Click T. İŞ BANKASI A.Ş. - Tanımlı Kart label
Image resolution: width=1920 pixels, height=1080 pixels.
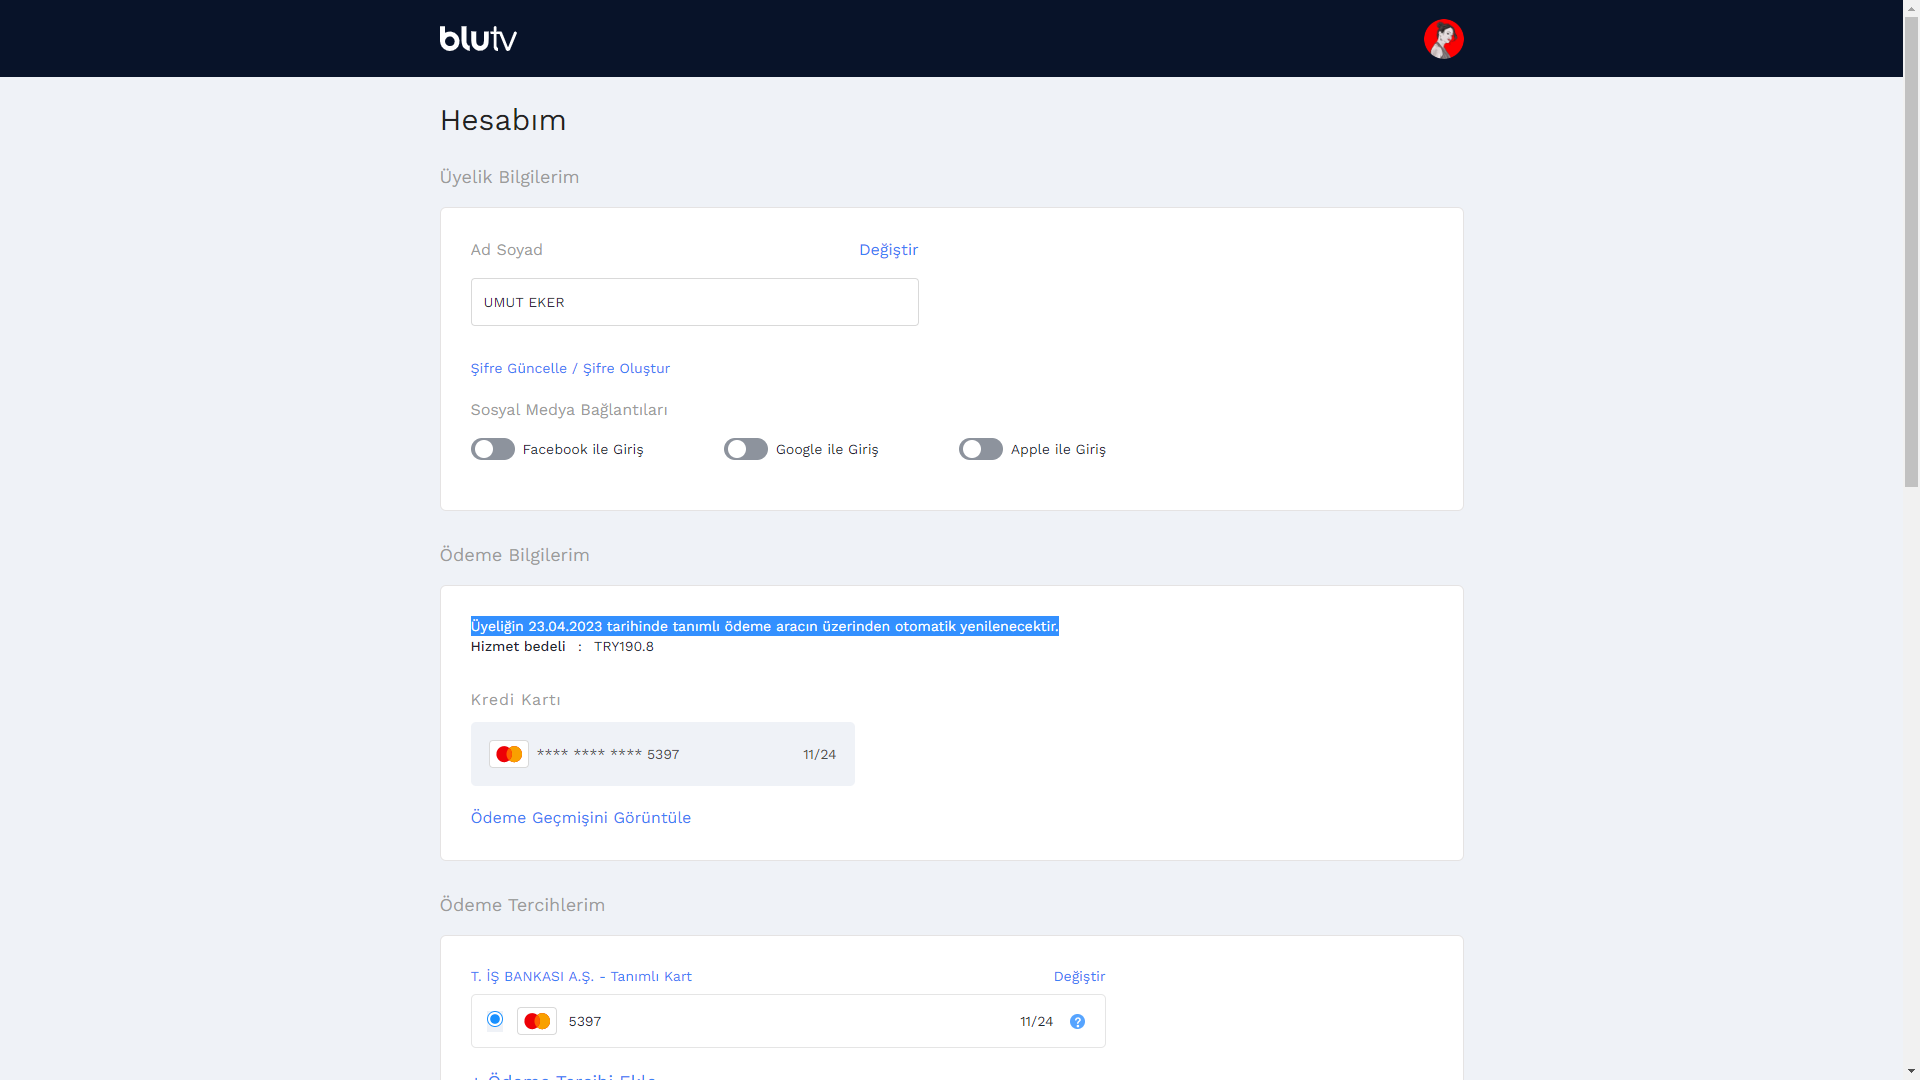(581, 976)
